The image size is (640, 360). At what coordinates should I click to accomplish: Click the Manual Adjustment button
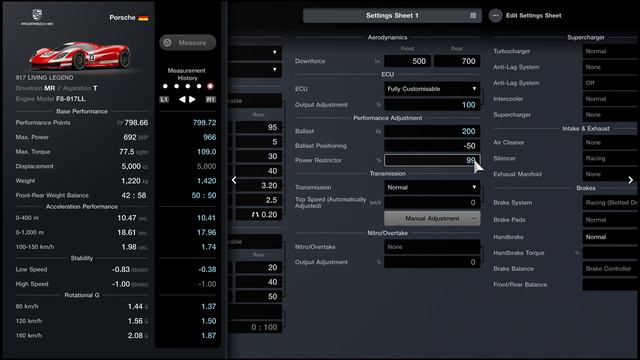[x=432, y=218]
